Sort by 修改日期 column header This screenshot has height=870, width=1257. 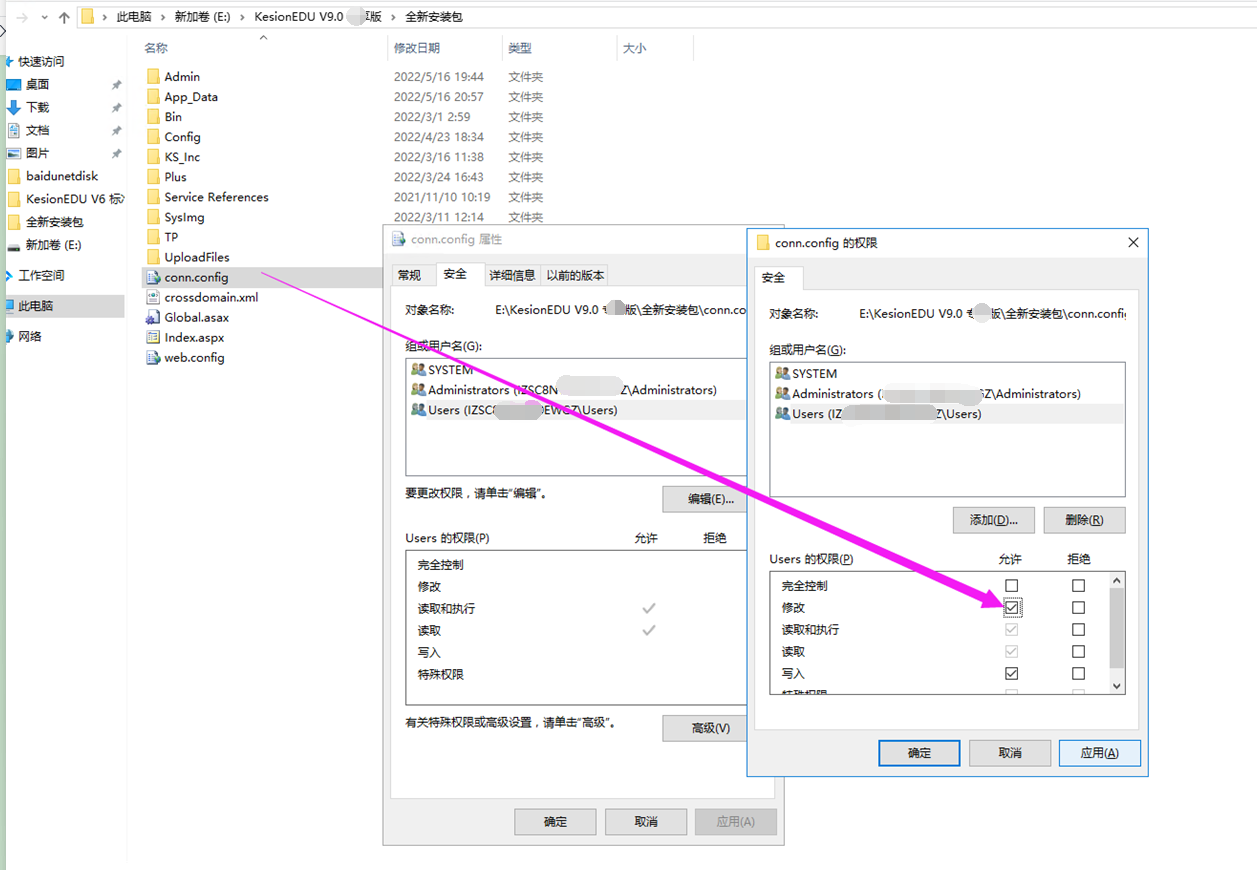[417, 48]
